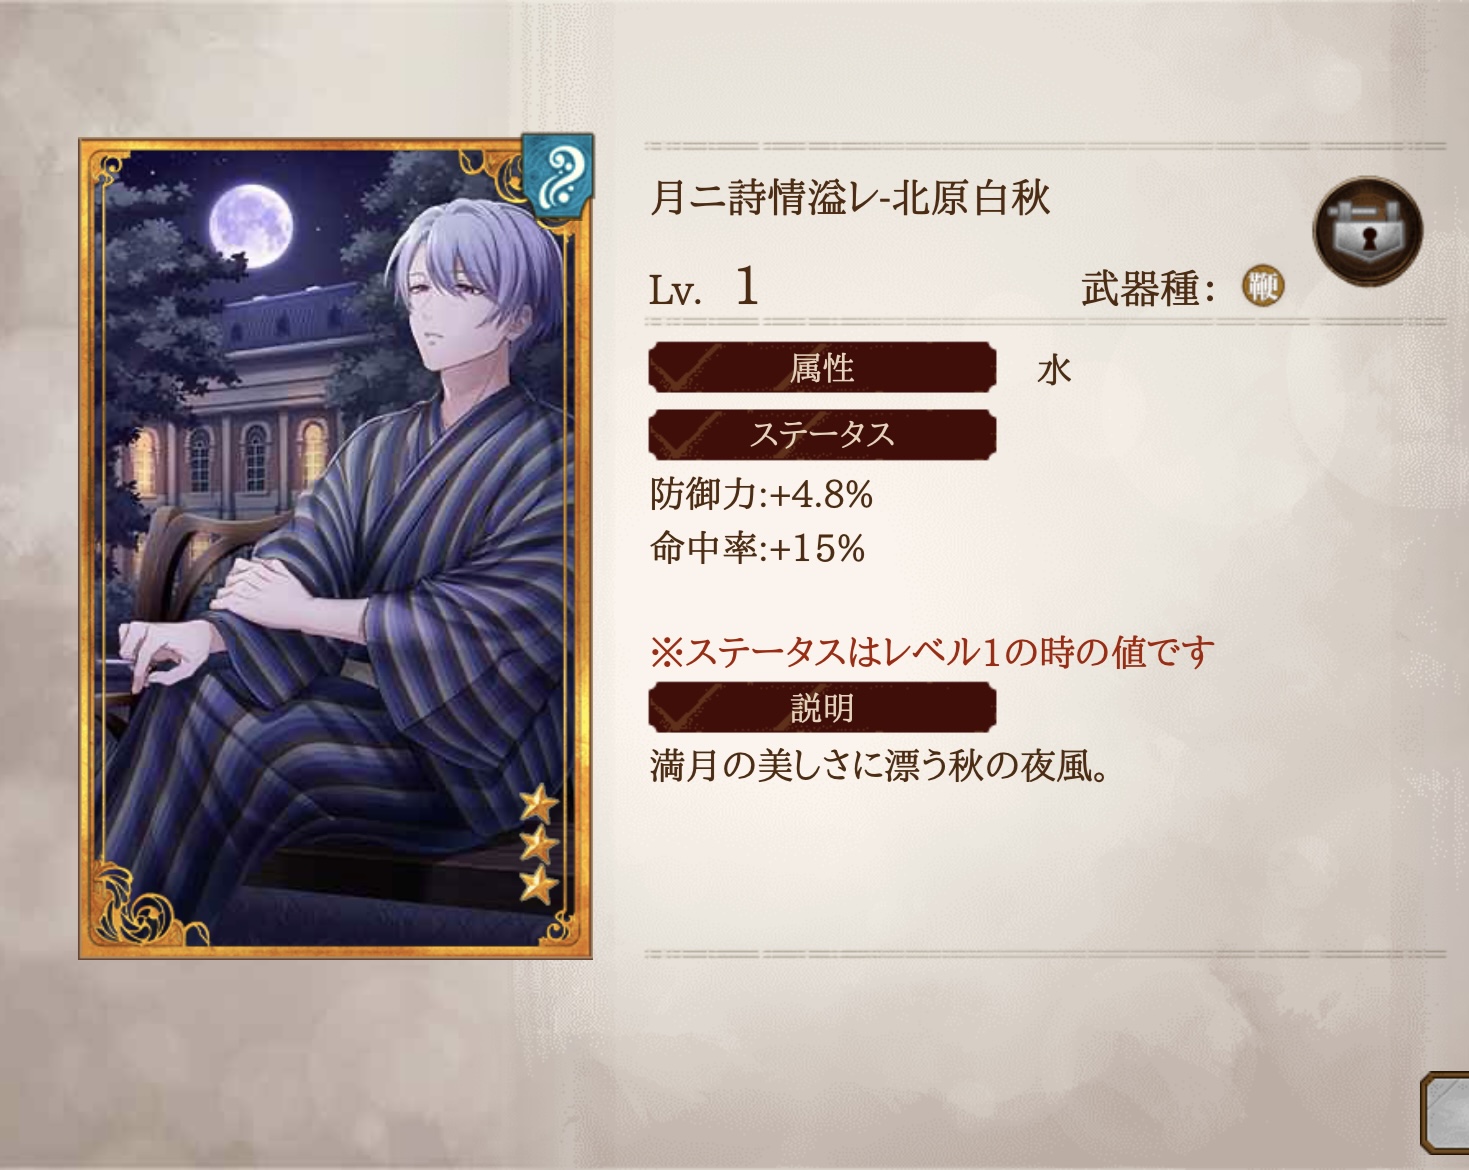Open the Kitahara Hakushu card artwork
This screenshot has width=1469, height=1170.
pyautogui.click(x=336, y=549)
